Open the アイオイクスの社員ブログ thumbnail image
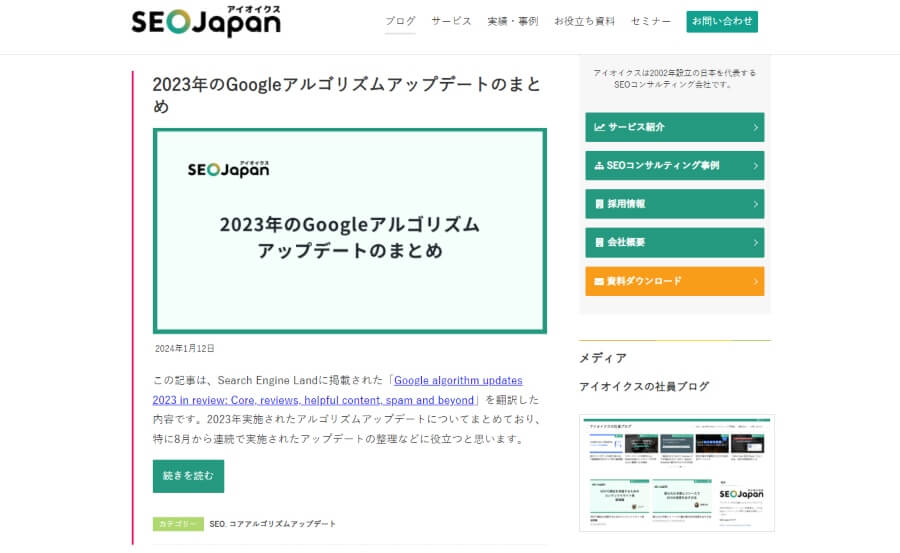Viewport: 900px width, 553px height. pos(677,473)
